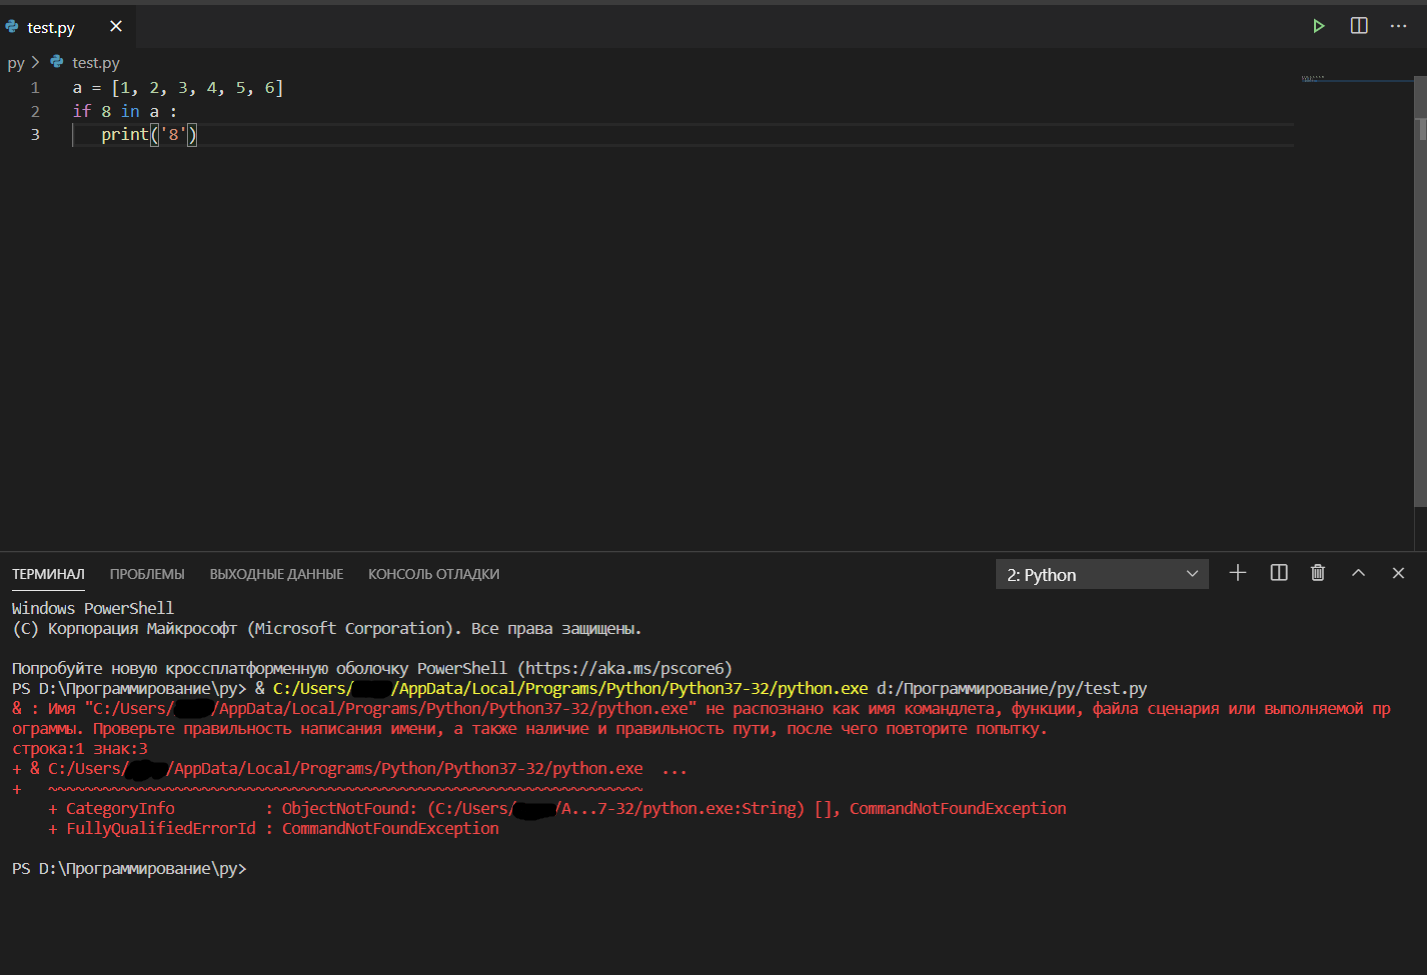Click the test.py breadcrumb item
Screen dimensions: 1427x975
pyautogui.click(x=95, y=63)
